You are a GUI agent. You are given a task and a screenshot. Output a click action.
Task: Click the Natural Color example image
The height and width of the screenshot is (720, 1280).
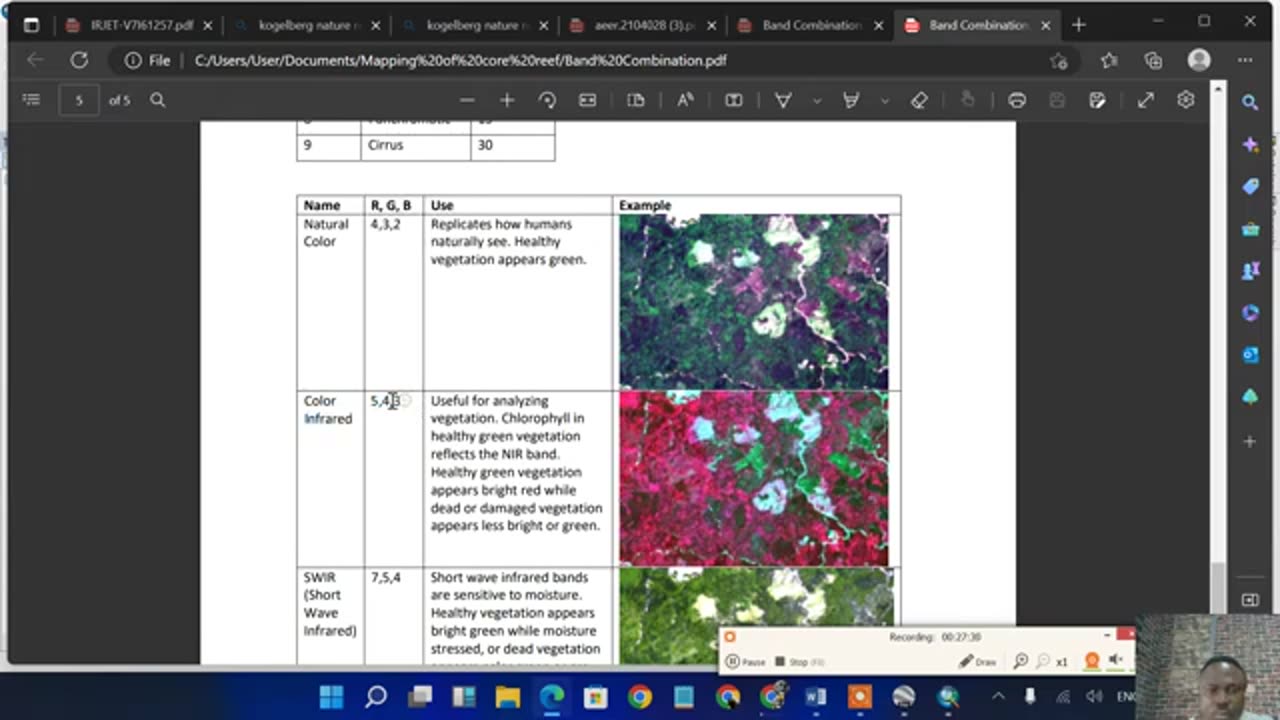pyautogui.click(x=753, y=301)
